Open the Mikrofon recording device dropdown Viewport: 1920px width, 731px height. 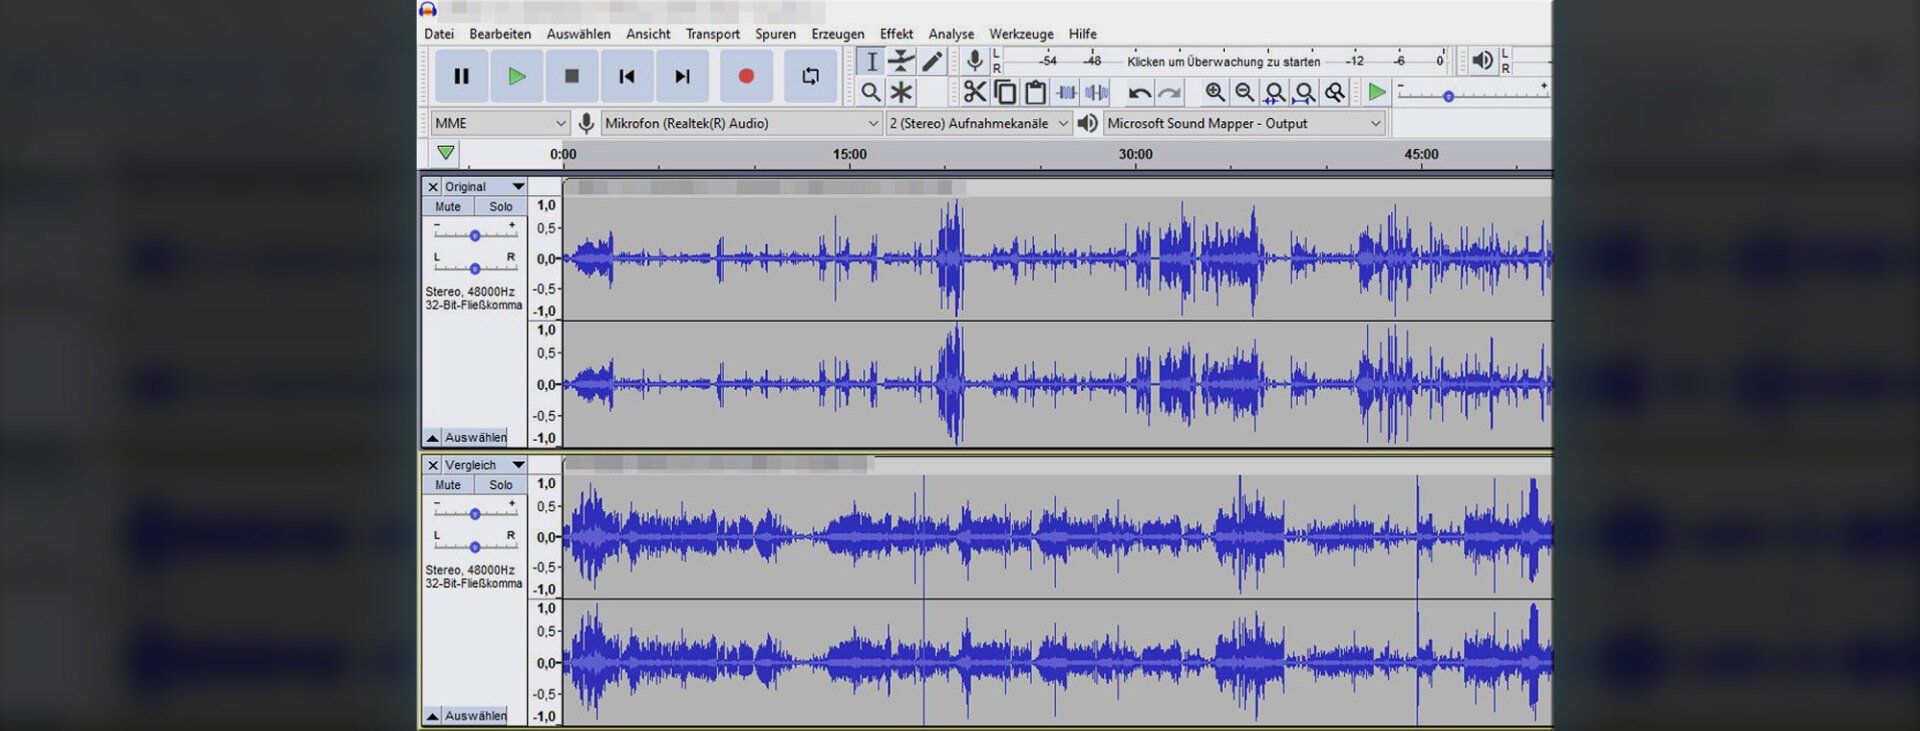pyautogui.click(x=741, y=124)
